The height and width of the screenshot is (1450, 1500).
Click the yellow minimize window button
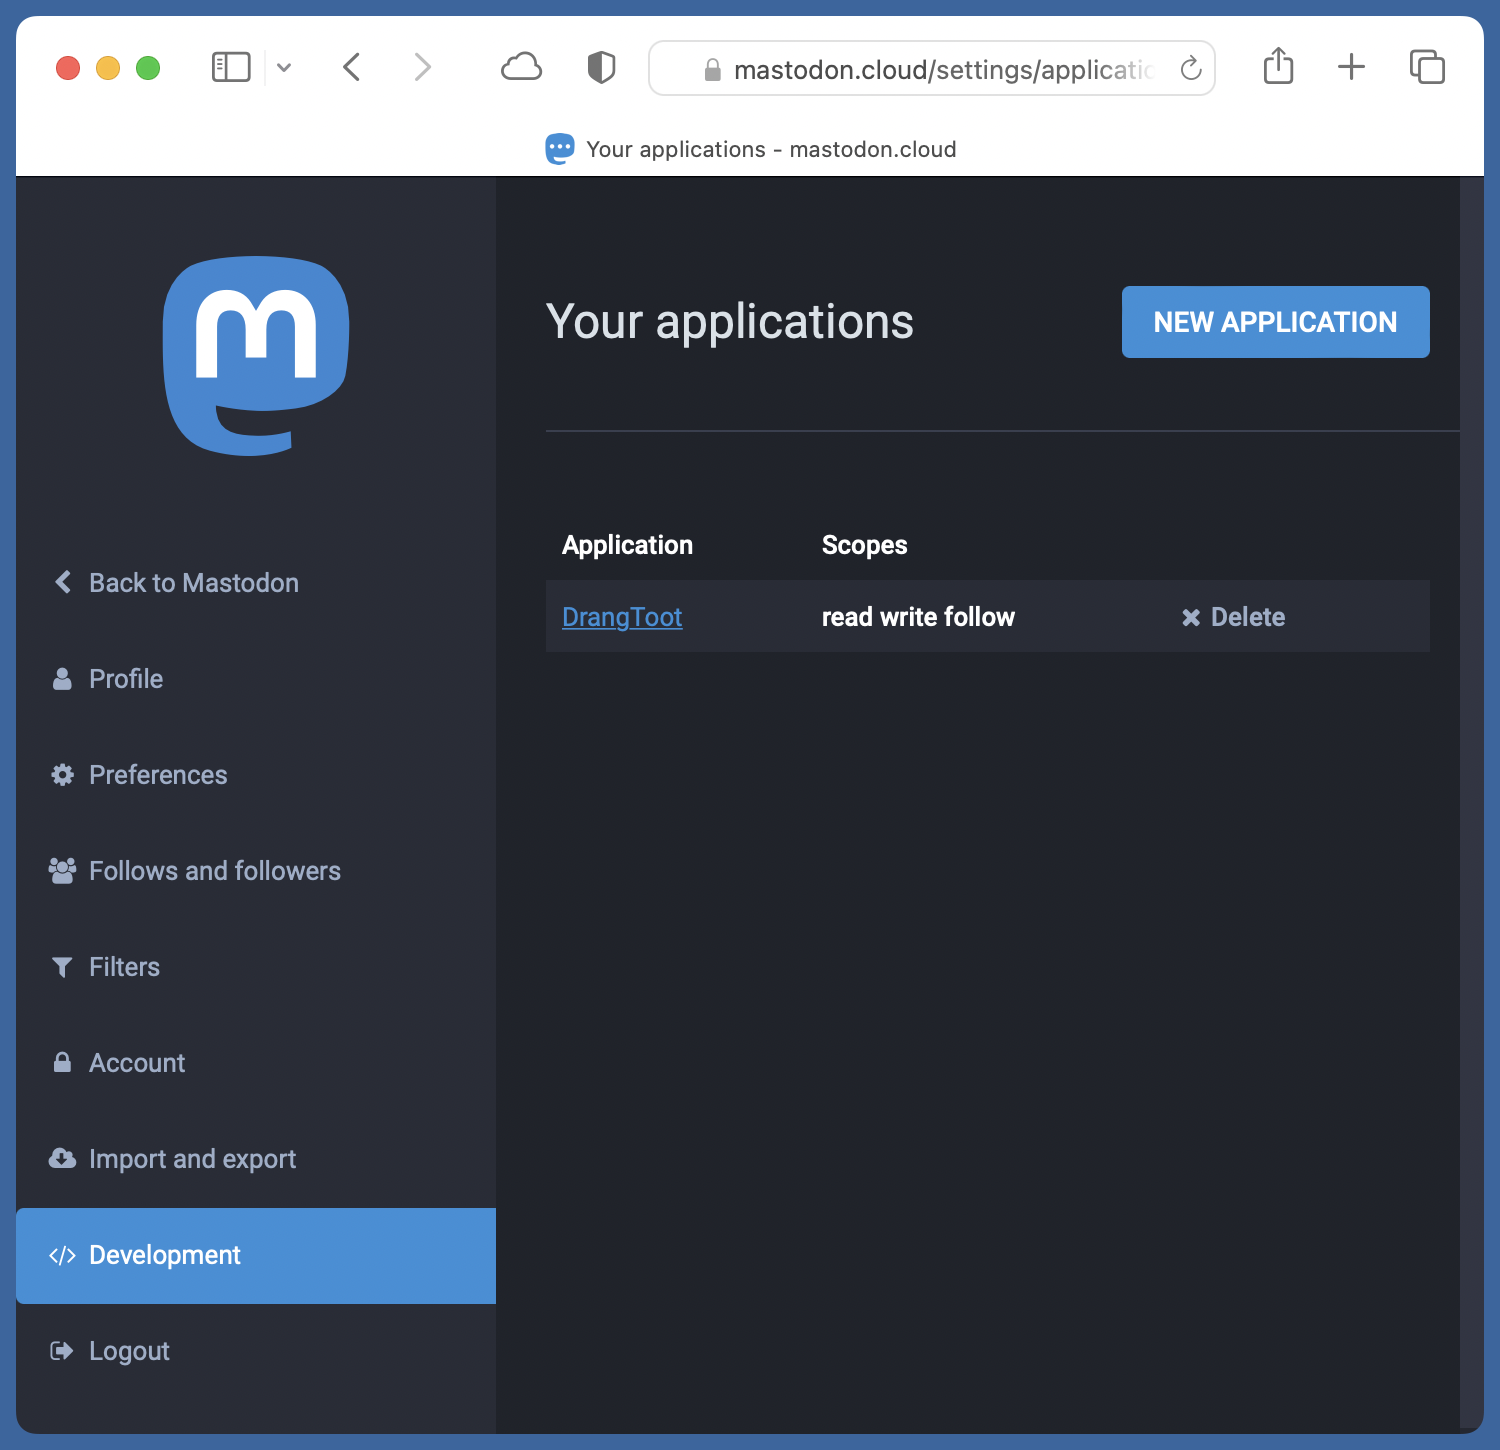point(108,68)
